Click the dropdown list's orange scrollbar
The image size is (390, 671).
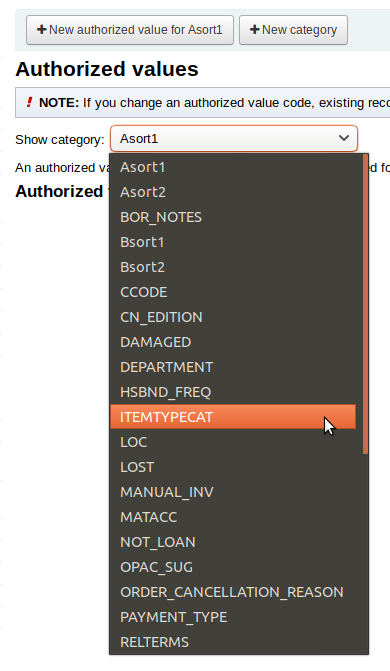[x=365, y=304]
